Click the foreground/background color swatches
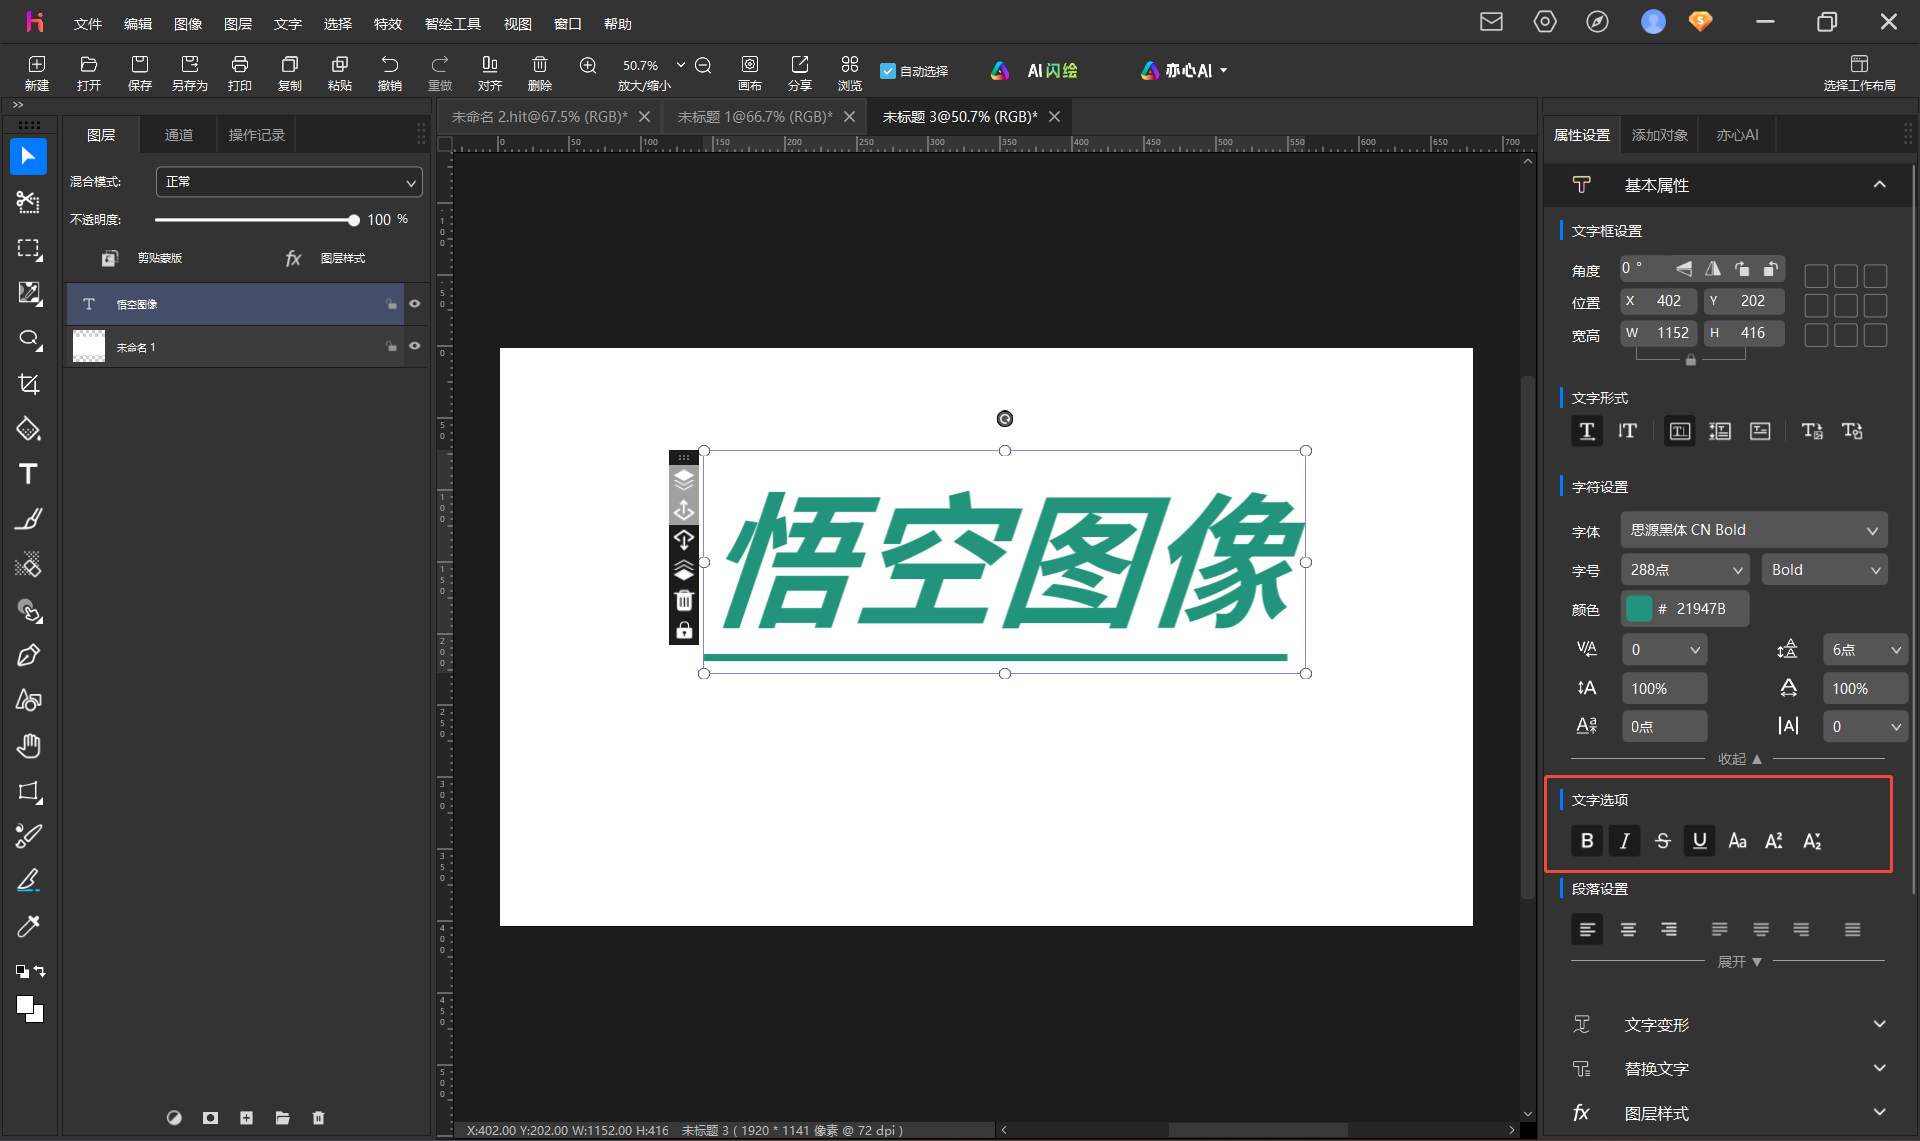This screenshot has width=1920, height=1141. pos(30,1009)
